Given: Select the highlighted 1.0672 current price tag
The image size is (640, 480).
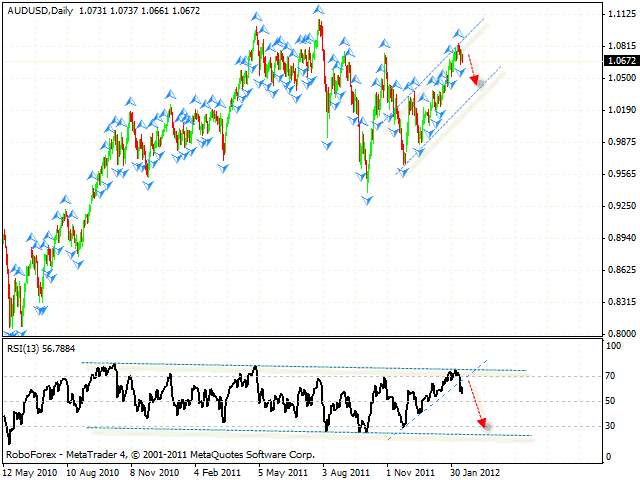Looking at the screenshot, I should (619, 60).
